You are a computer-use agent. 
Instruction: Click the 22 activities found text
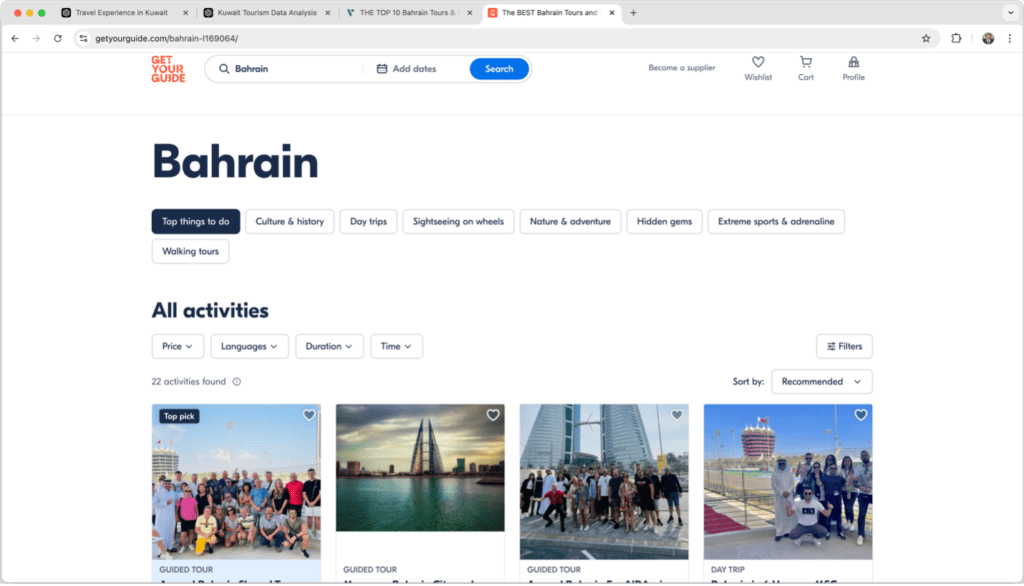189,382
